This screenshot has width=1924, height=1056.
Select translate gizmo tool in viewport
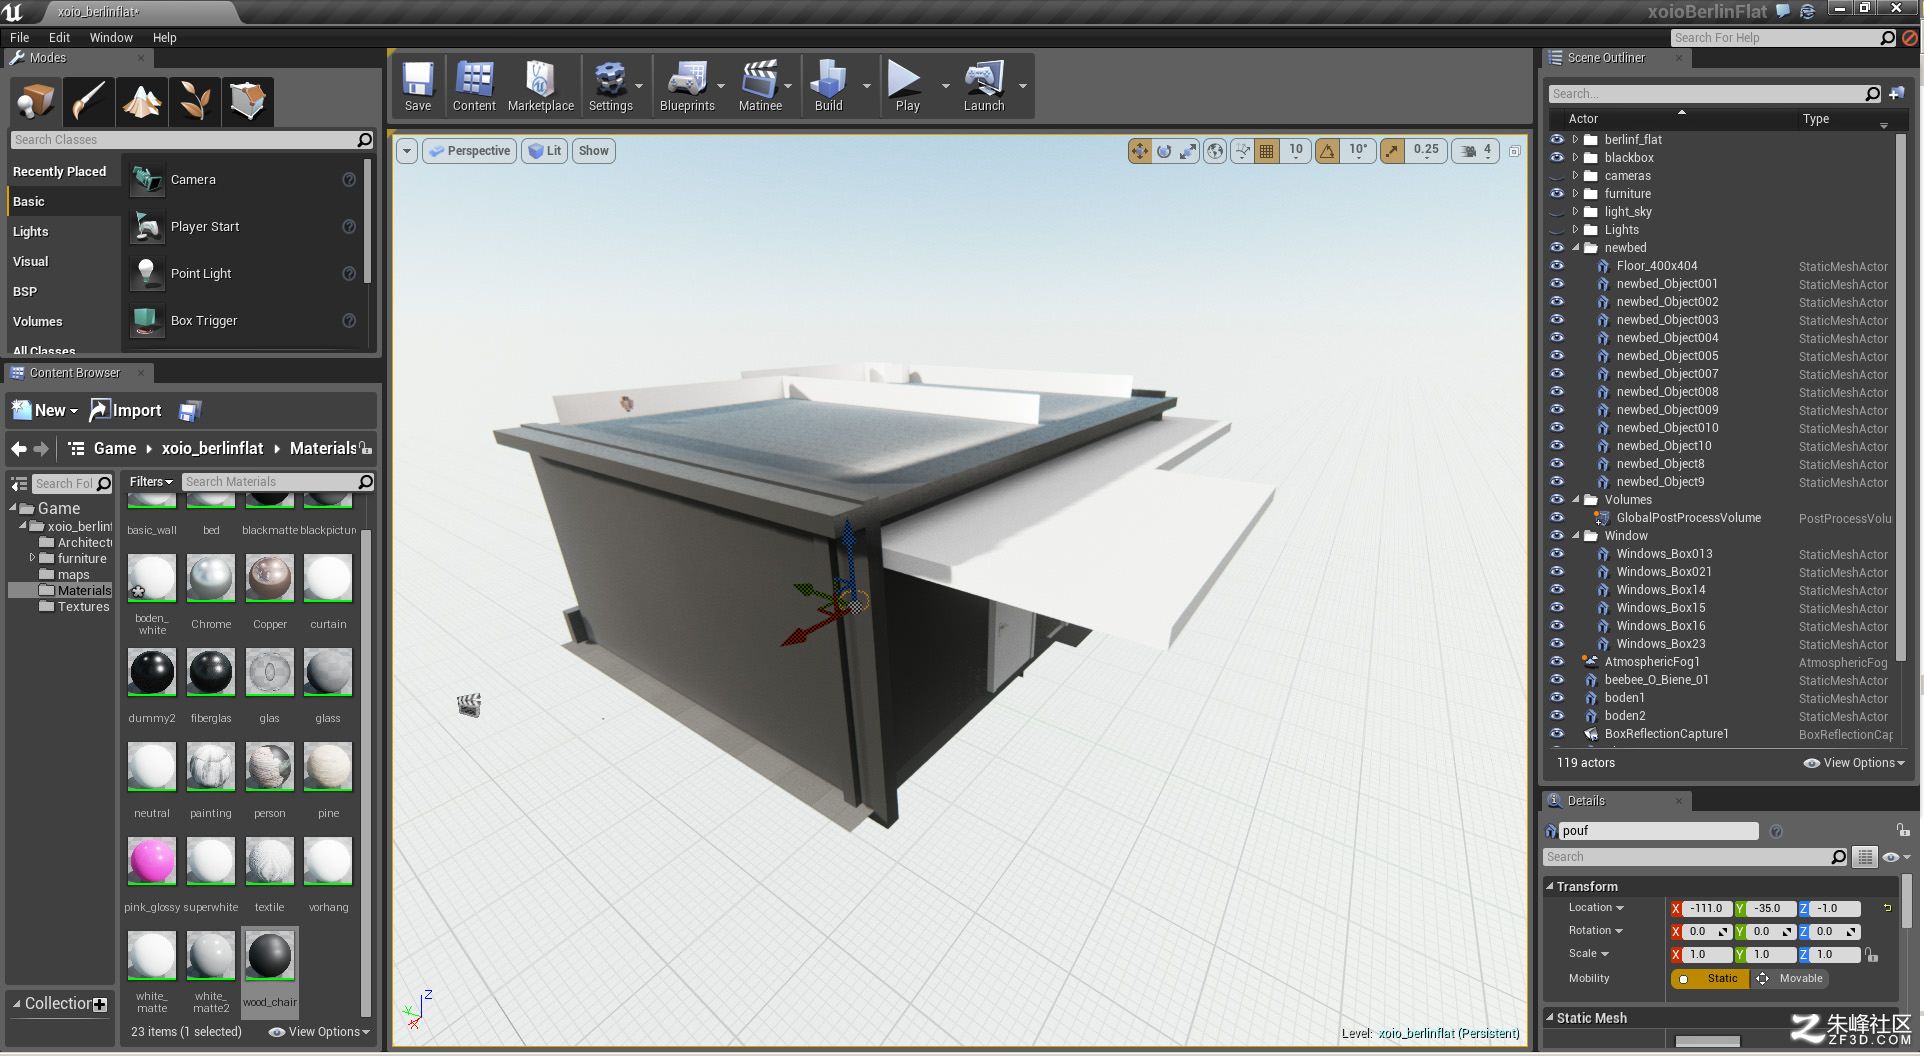click(1139, 151)
